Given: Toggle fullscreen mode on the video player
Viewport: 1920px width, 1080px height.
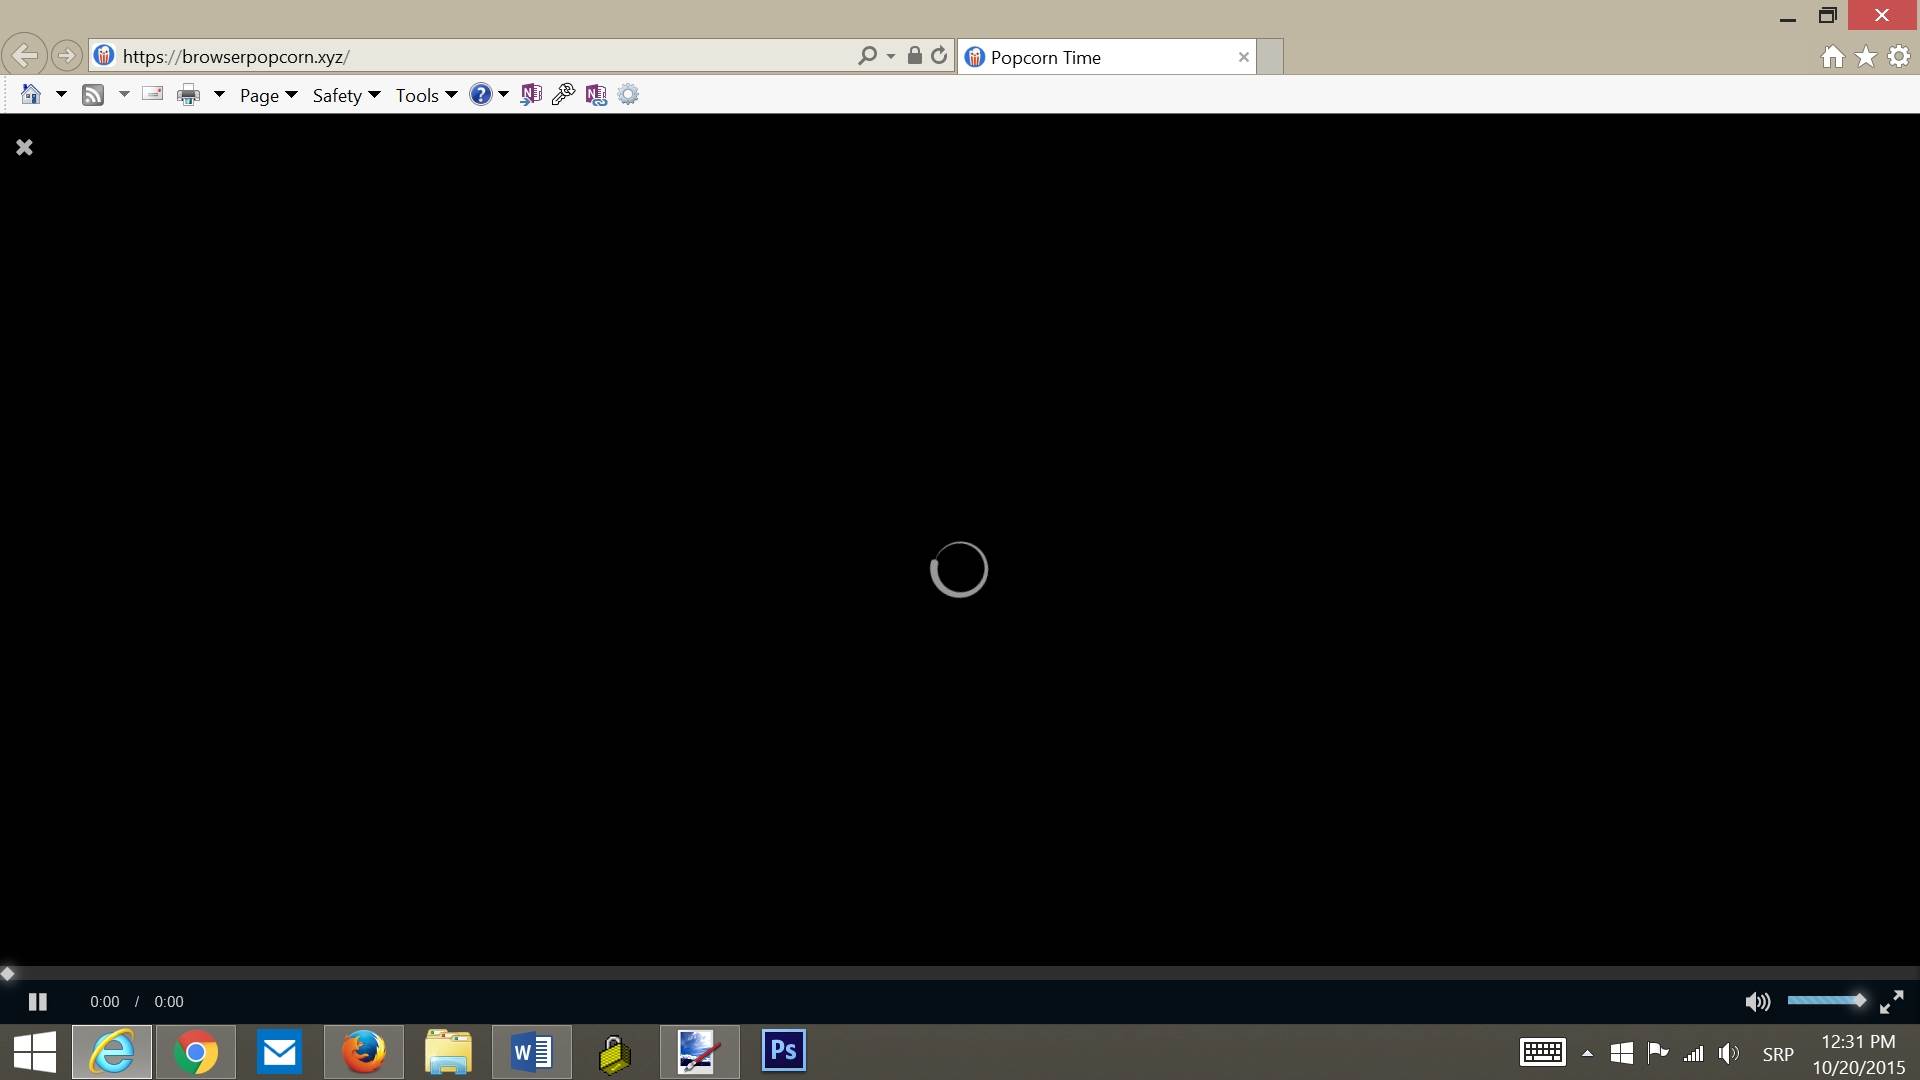Looking at the screenshot, I should pyautogui.click(x=1892, y=1001).
